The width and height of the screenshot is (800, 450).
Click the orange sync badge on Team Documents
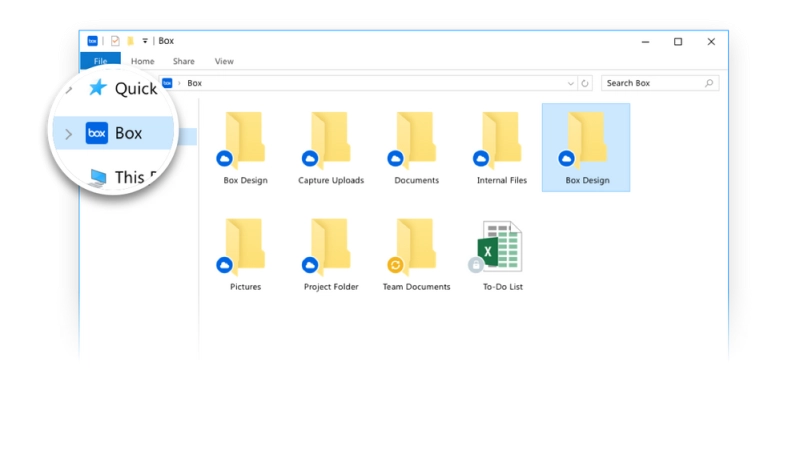(x=395, y=265)
